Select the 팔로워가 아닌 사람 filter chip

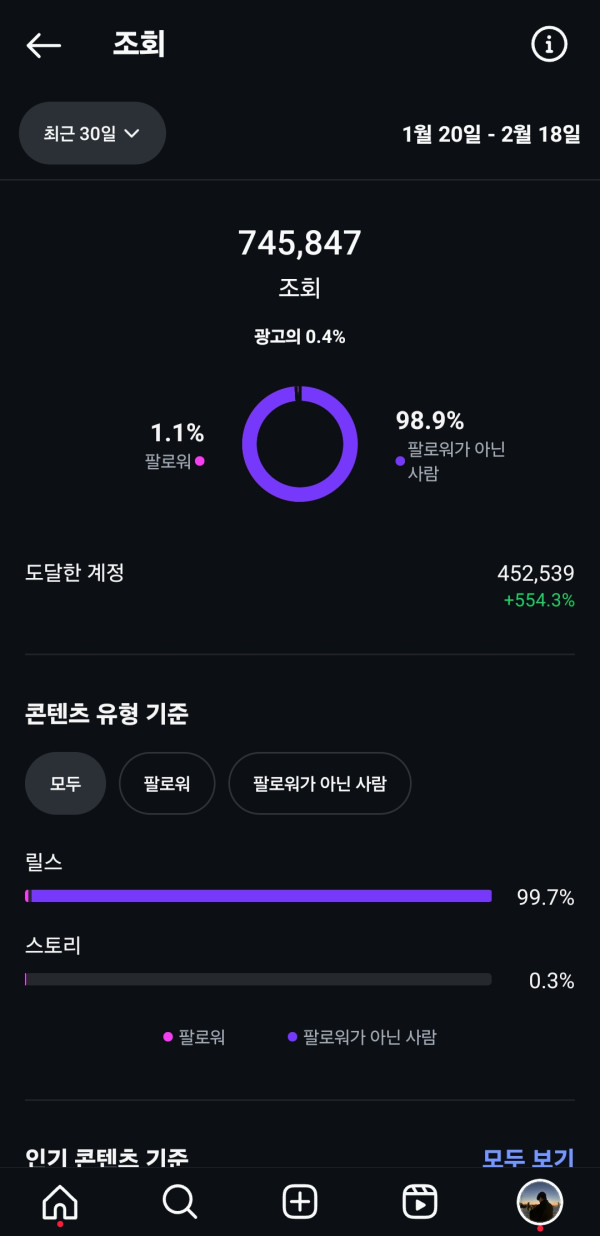pos(320,783)
